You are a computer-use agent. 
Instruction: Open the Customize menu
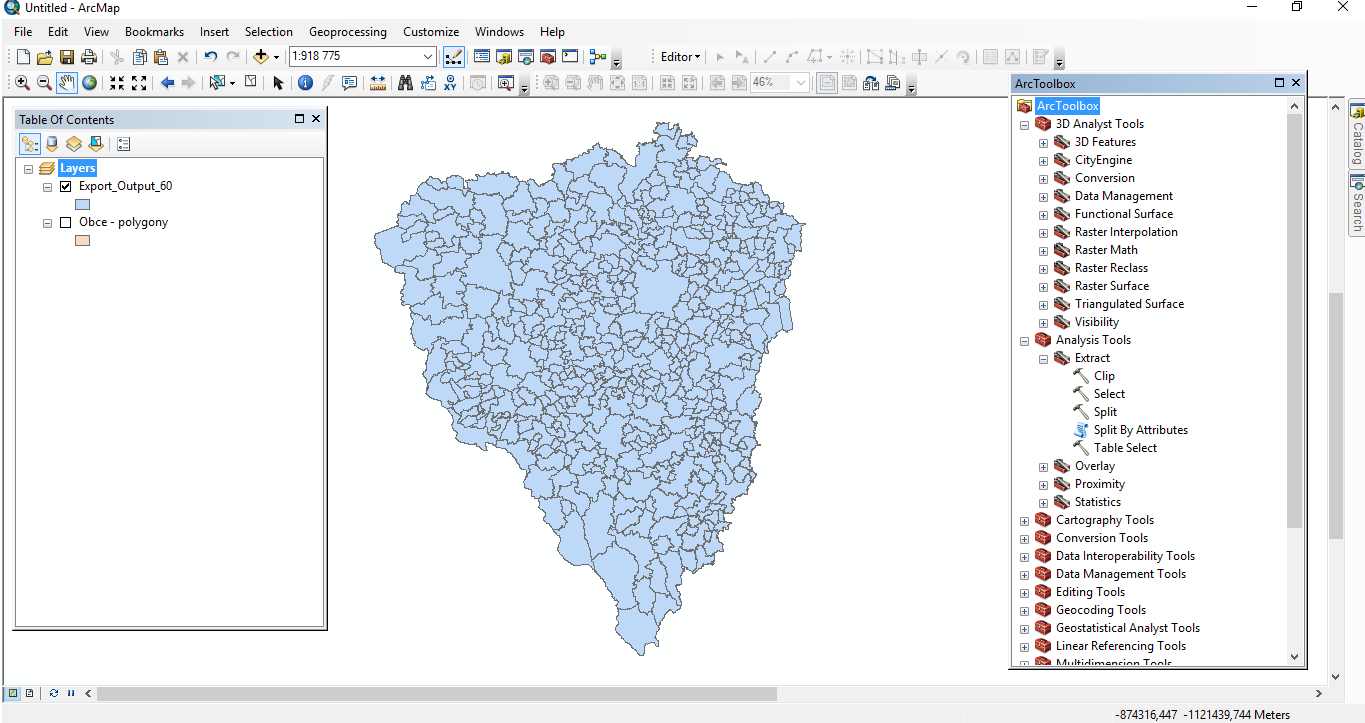tap(431, 32)
